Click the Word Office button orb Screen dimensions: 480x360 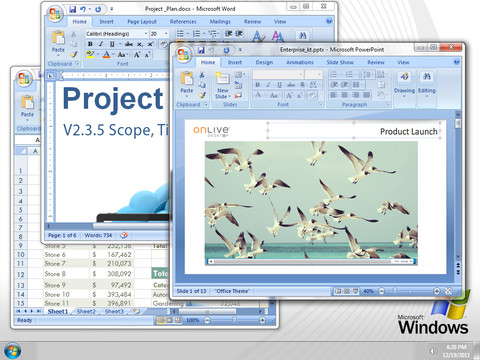tap(55, 14)
